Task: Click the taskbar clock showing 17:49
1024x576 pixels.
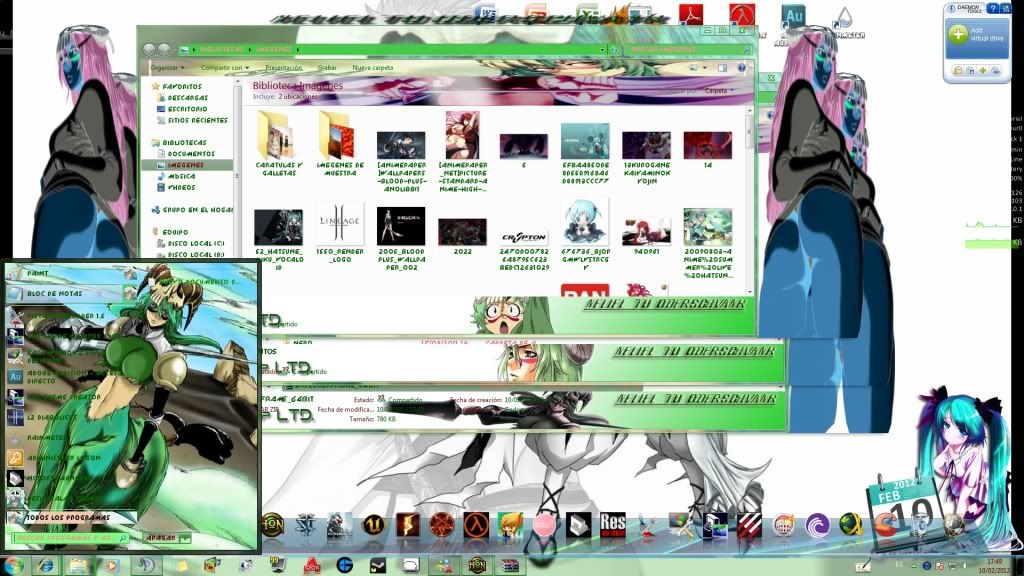Action: [995, 566]
